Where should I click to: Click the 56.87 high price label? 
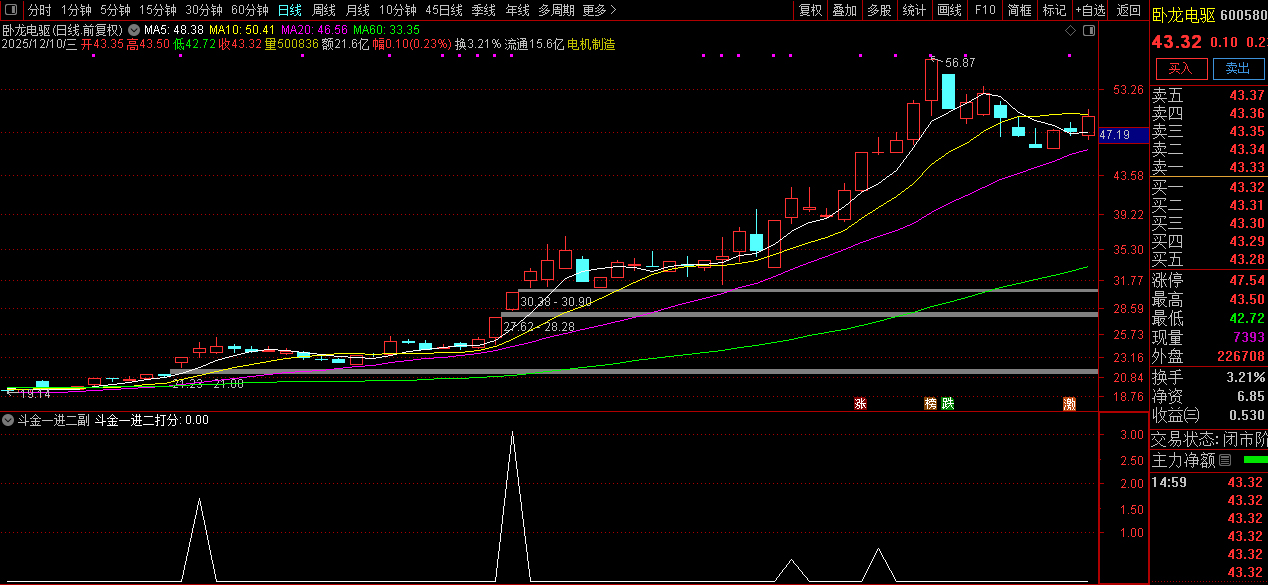coord(959,62)
